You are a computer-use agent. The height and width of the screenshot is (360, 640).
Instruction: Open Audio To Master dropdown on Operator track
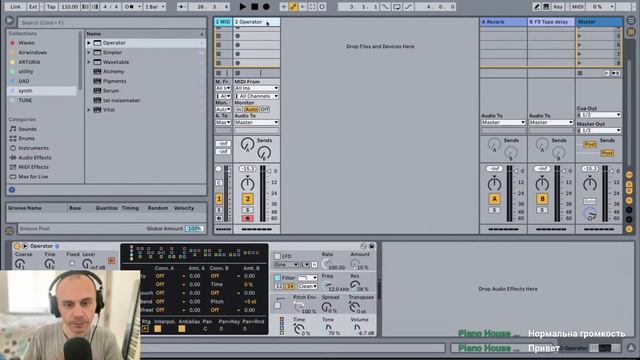pos(256,122)
